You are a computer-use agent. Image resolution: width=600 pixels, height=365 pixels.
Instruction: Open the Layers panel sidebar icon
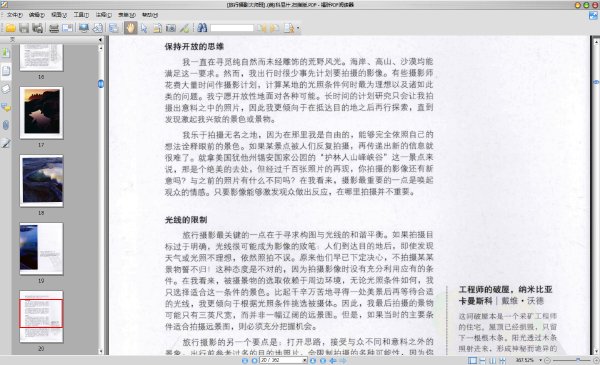[6, 89]
